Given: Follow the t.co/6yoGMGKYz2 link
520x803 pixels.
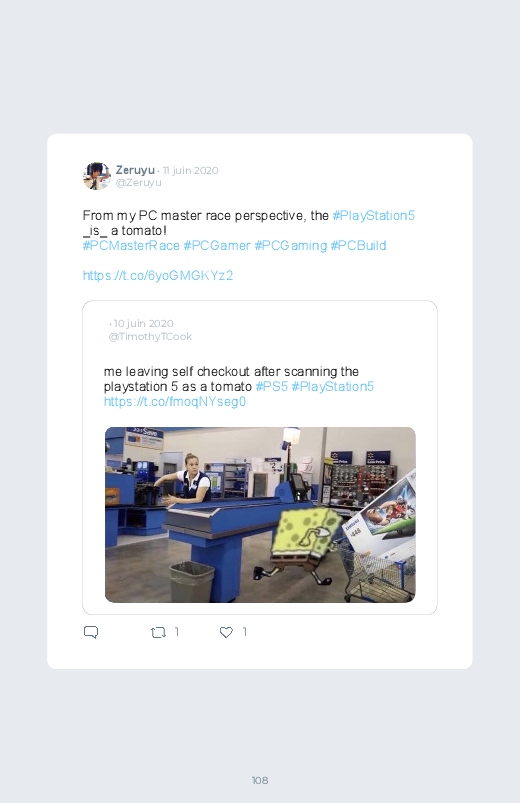Looking at the screenshot, I should pyautogui.click(x=158, y=276).
